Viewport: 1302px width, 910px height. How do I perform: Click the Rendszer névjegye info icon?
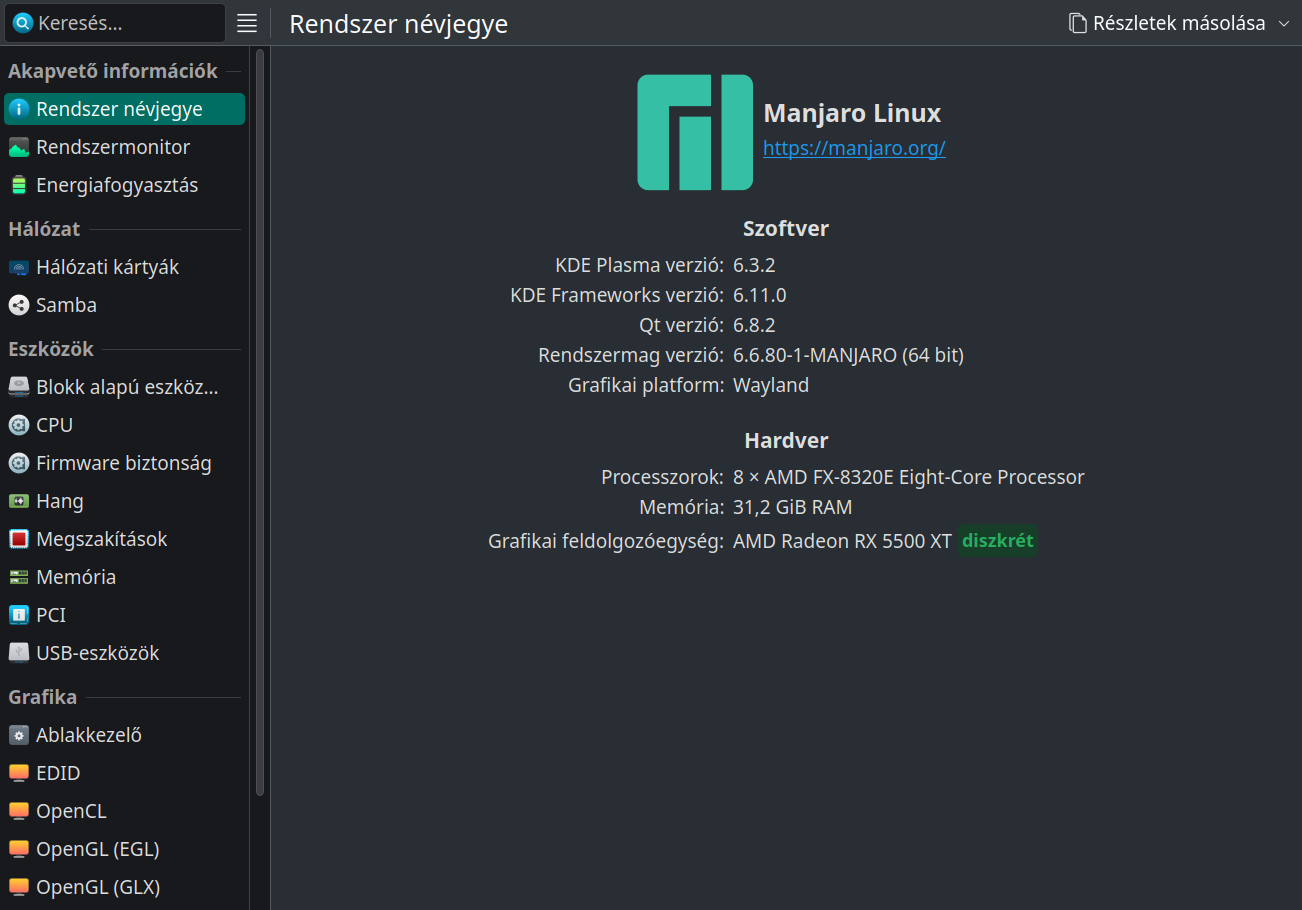point(19,109)
